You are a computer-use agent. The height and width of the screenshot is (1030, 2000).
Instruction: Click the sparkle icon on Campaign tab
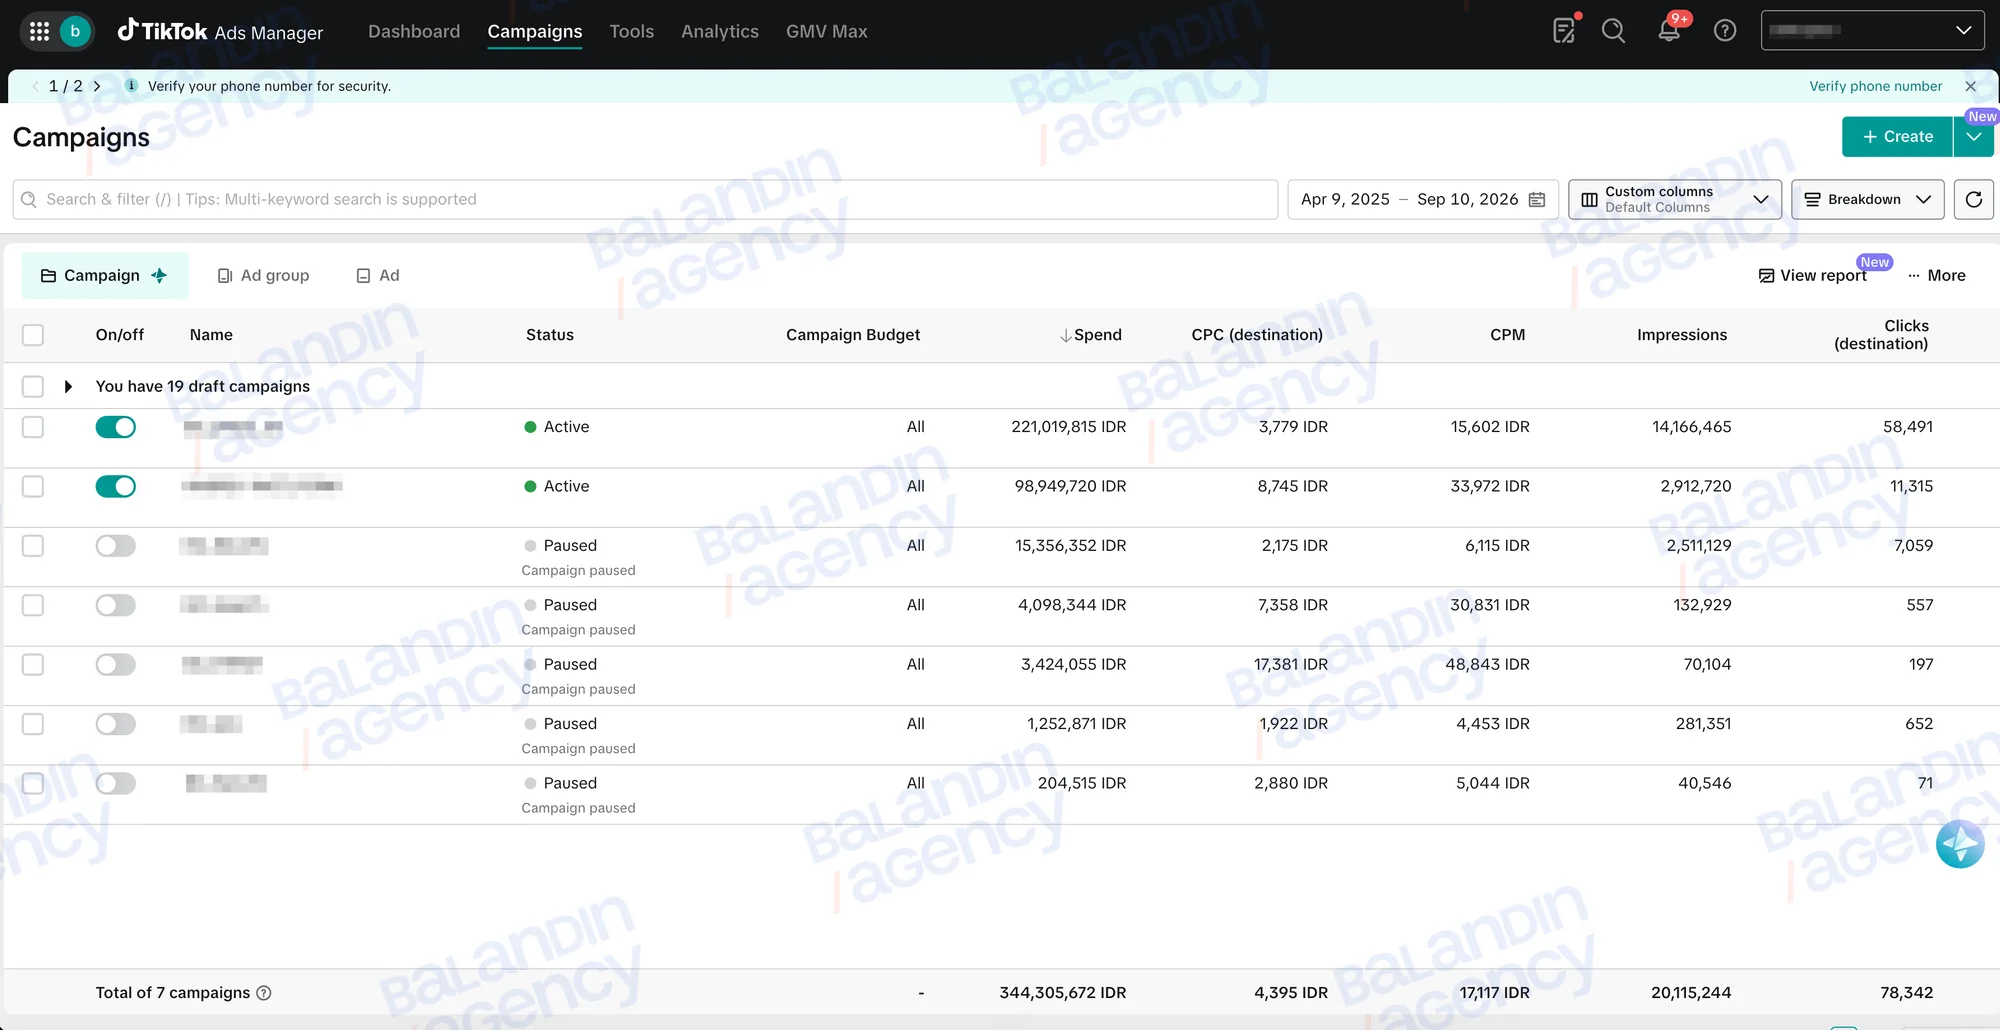click(x=159, y=275)
